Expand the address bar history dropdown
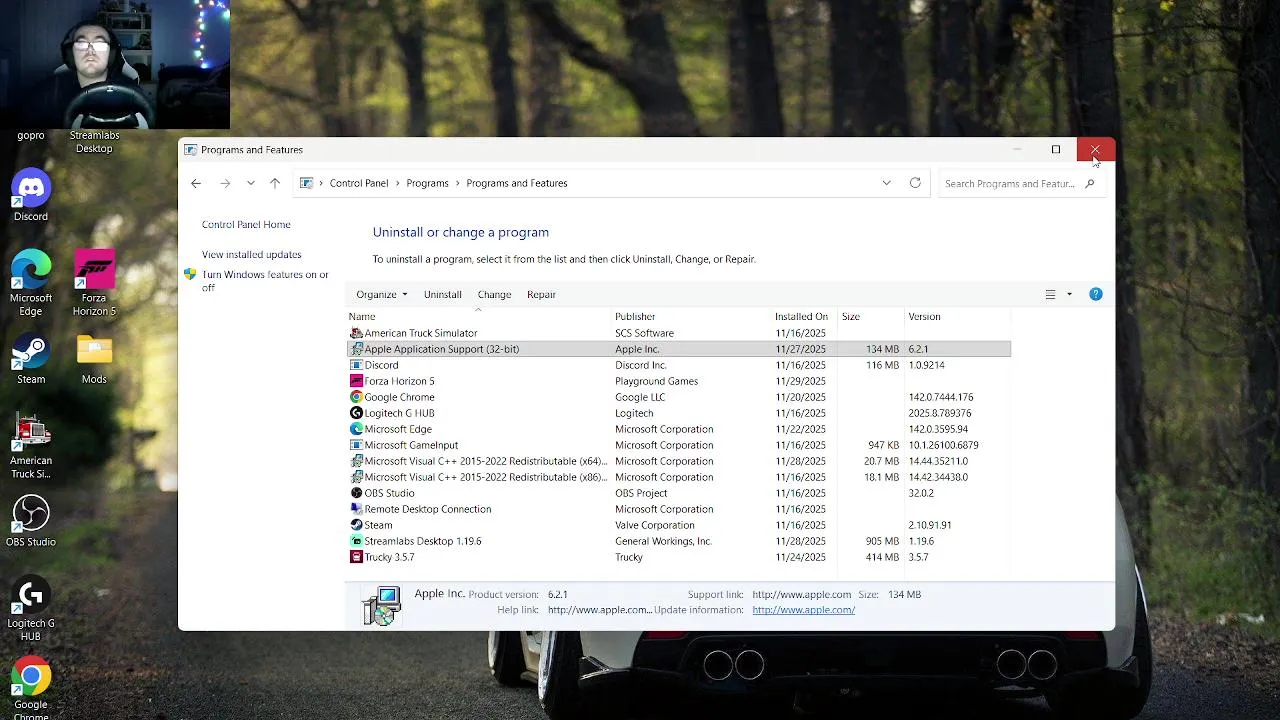The width and height of the screenshot is (1280, 720). 886,183
